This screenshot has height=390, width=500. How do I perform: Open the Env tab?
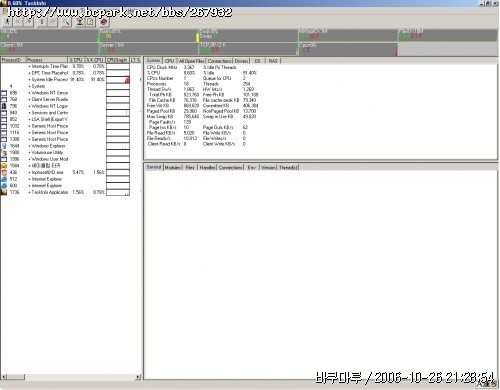click(x=252, y=167)
